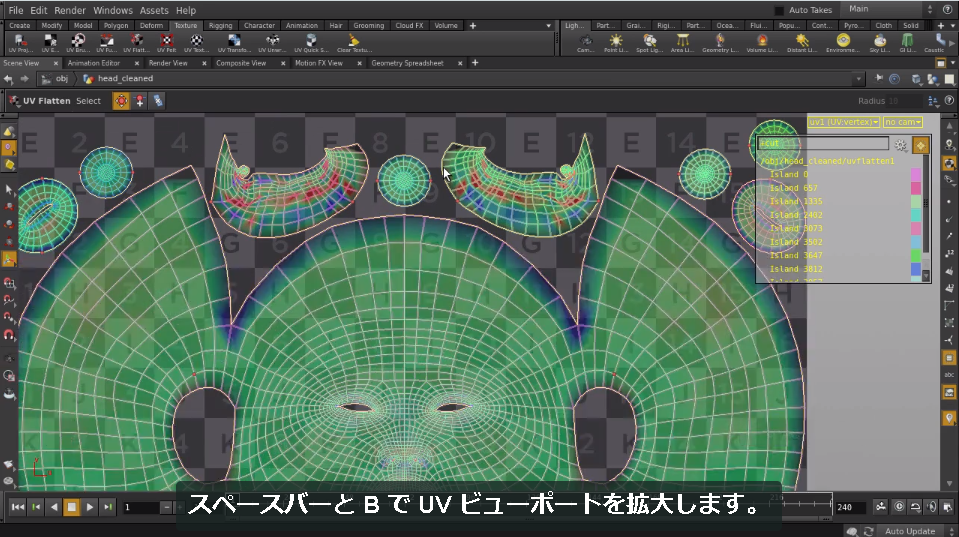Select Island 1335 in the list
This screenshot has width=959, height=537.
pyautogui.click(x=796, y=201)
